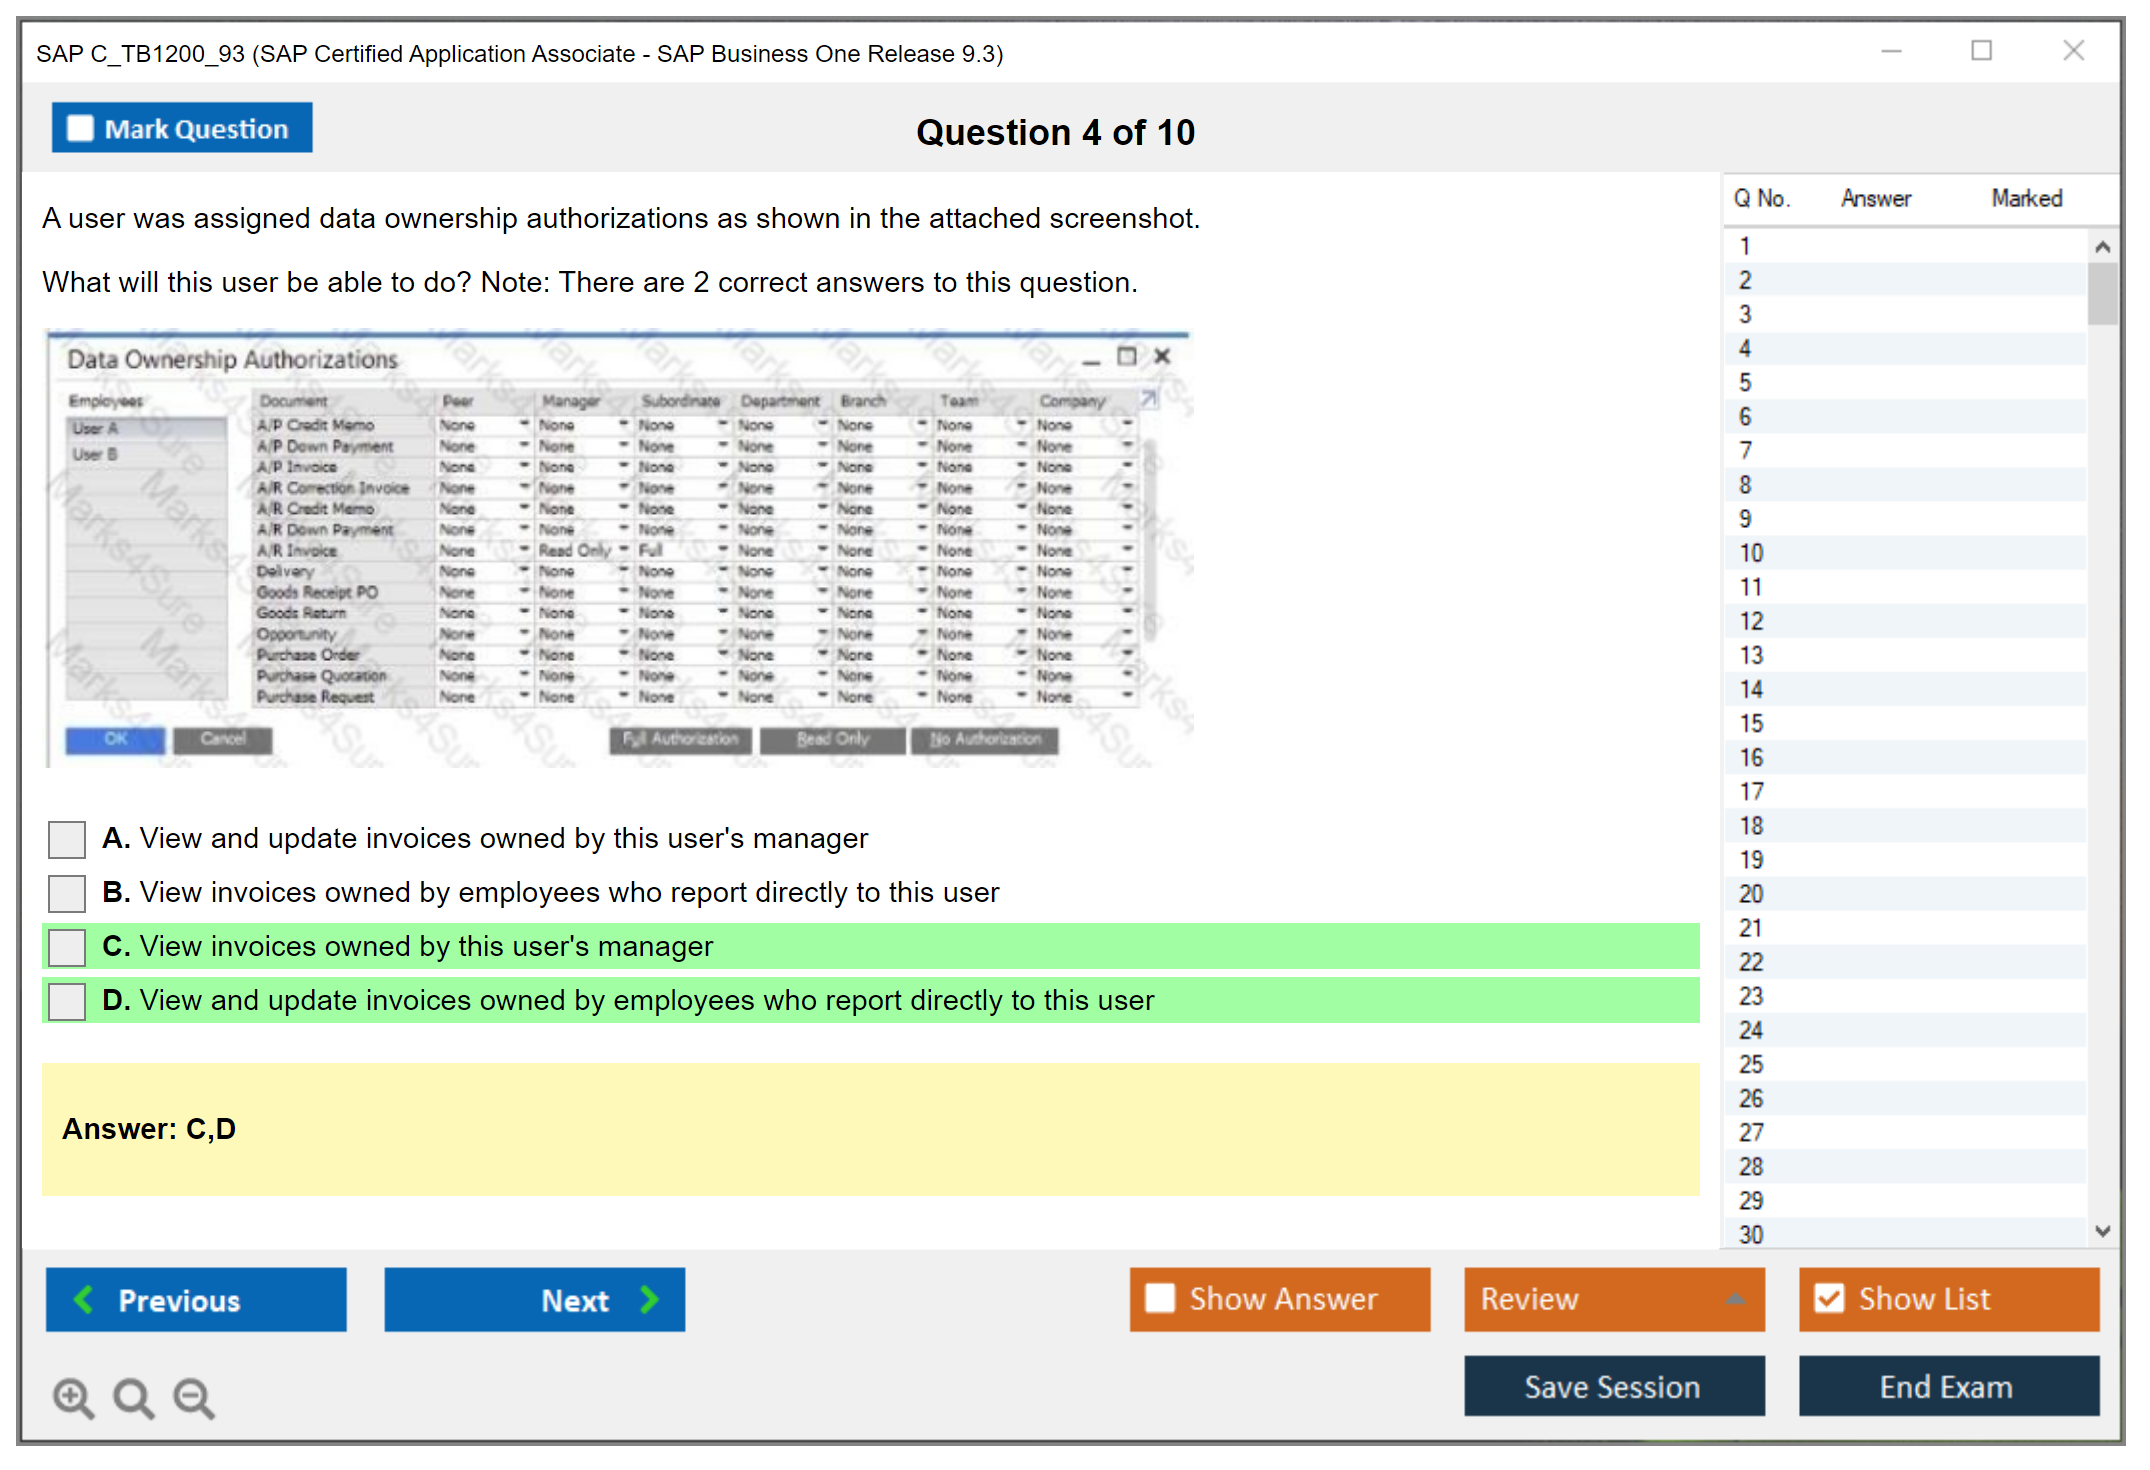Click the zoom out magnifier icon

pyautogui.click(x=194, y=1397)
